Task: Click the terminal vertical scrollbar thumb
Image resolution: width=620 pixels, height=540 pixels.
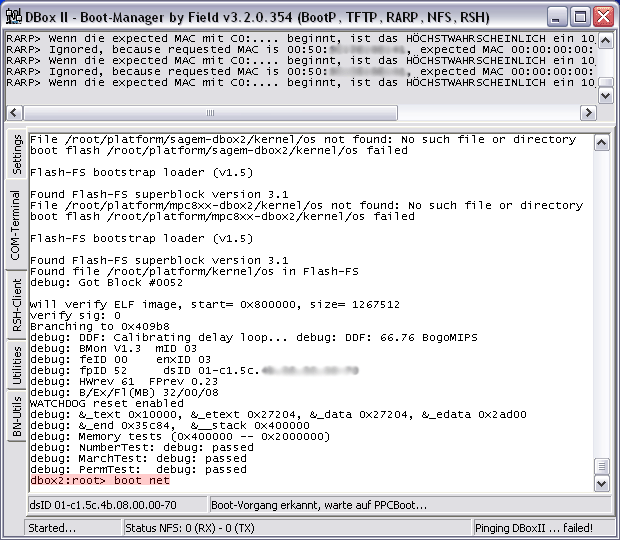Action: 602,466
